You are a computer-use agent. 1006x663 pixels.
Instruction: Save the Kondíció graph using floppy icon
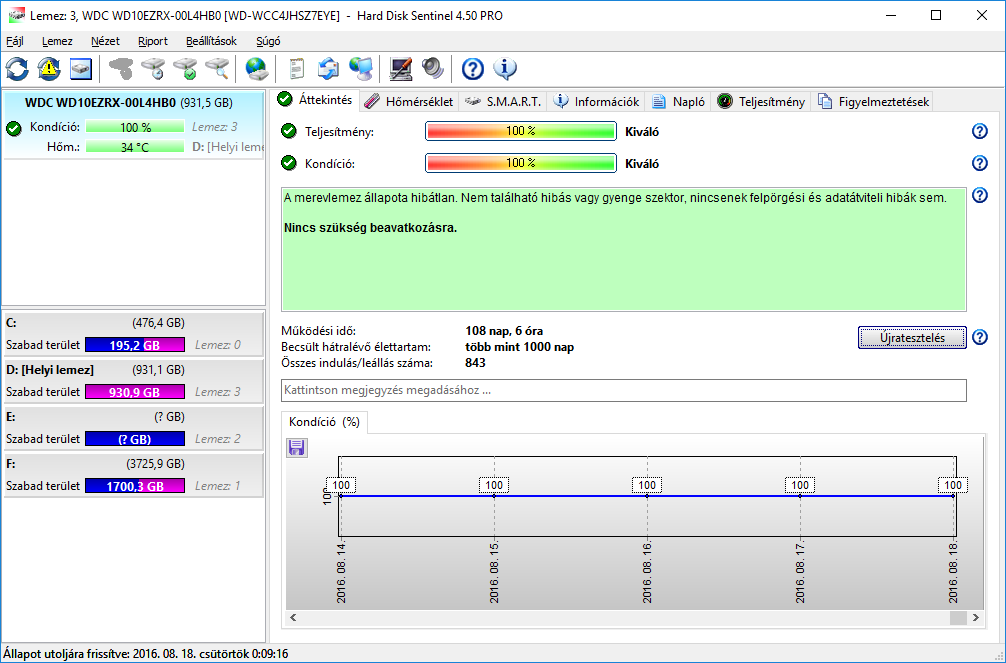point(297,448)
